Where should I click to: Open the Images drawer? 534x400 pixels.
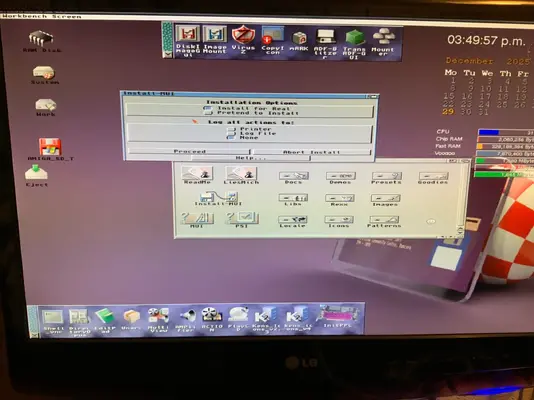[x=385, y=200]
